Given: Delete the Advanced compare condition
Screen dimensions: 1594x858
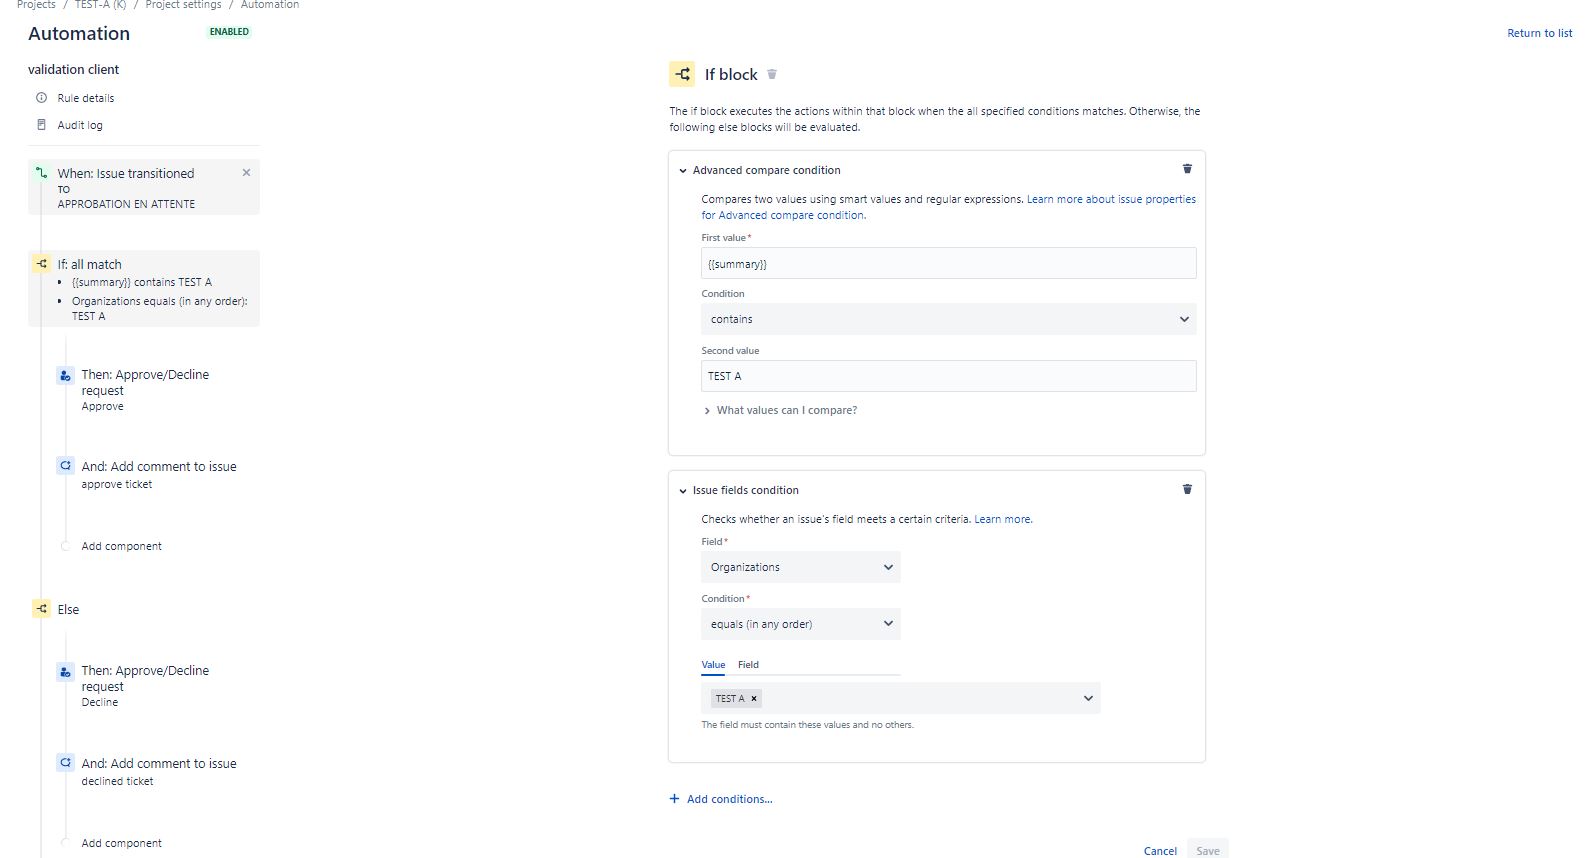Looking at the screenshot, I should click(1187, 169).
